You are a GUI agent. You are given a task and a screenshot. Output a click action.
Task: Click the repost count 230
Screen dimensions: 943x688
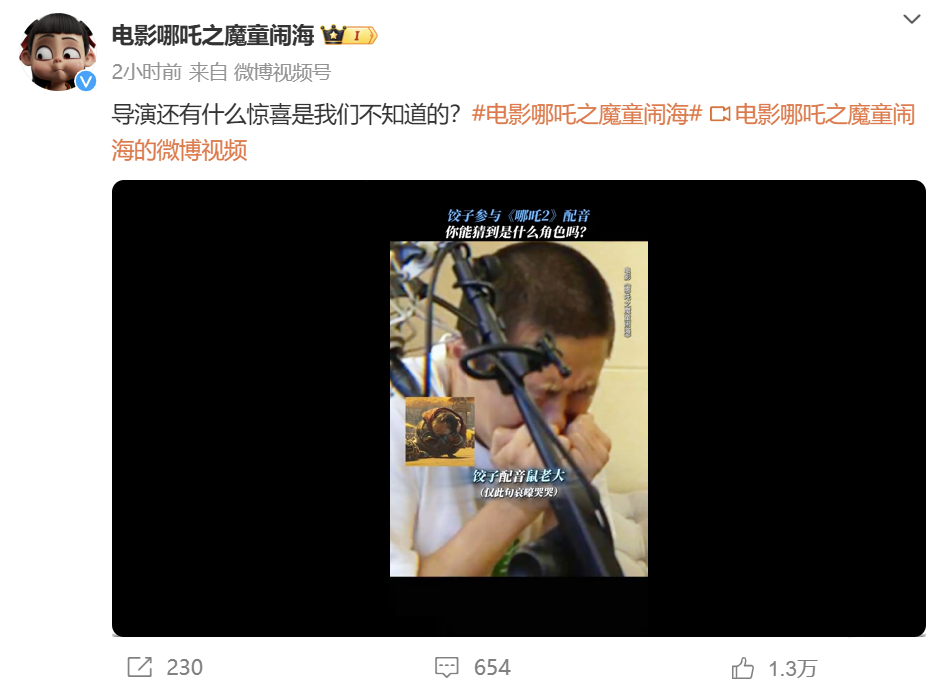click(185, 668)
